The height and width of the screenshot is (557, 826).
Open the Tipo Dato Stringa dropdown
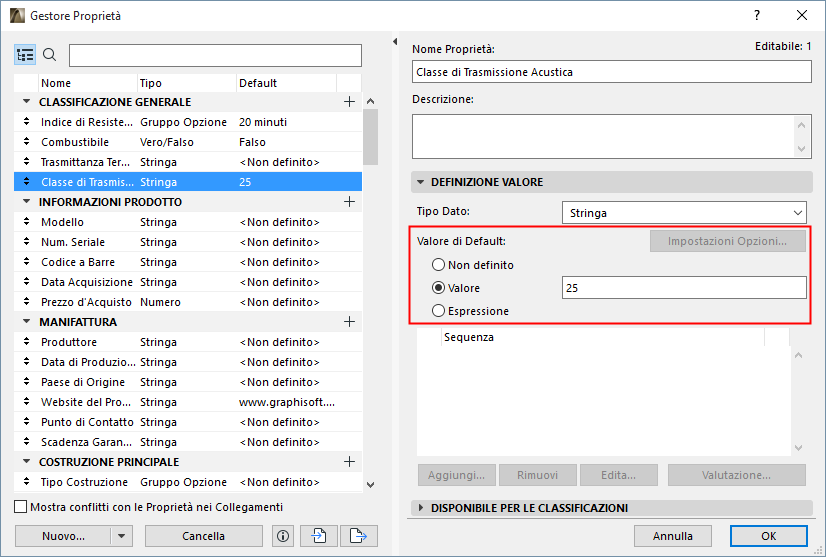coord(684,213)
